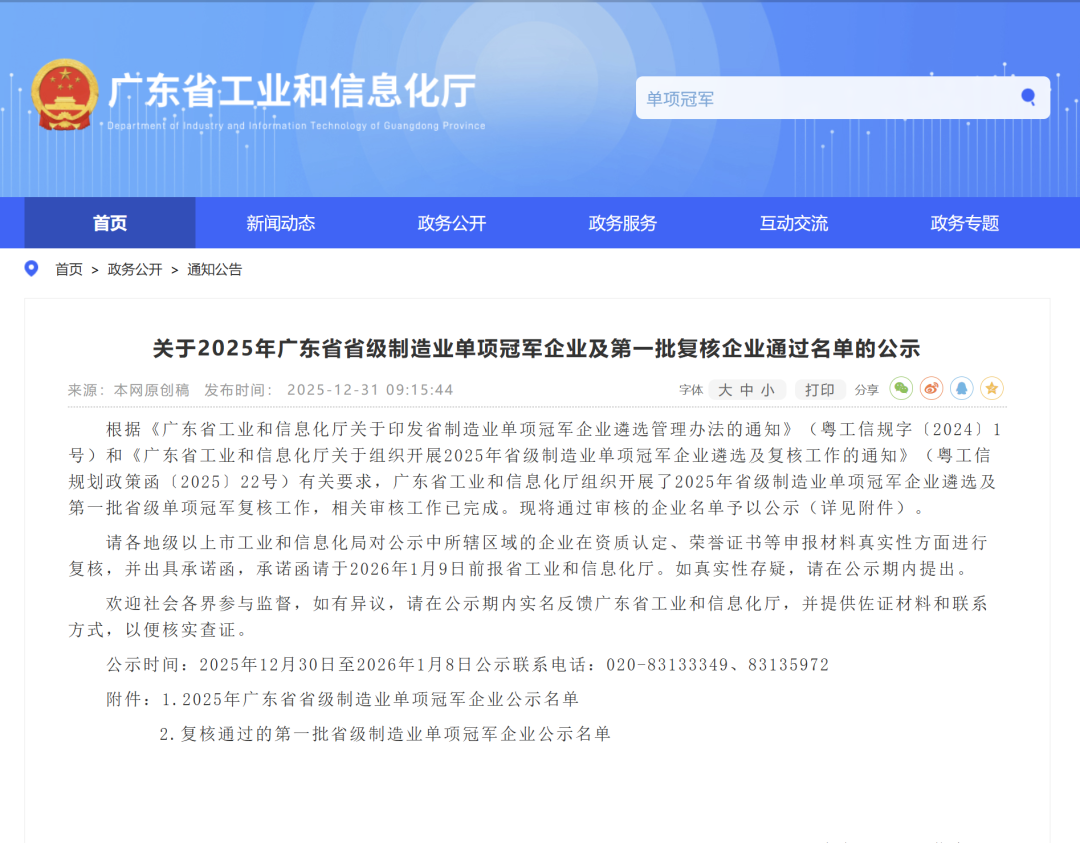Screen dimensions: 1080x843
Task: Share via Weibo icon
Action: 931,389
